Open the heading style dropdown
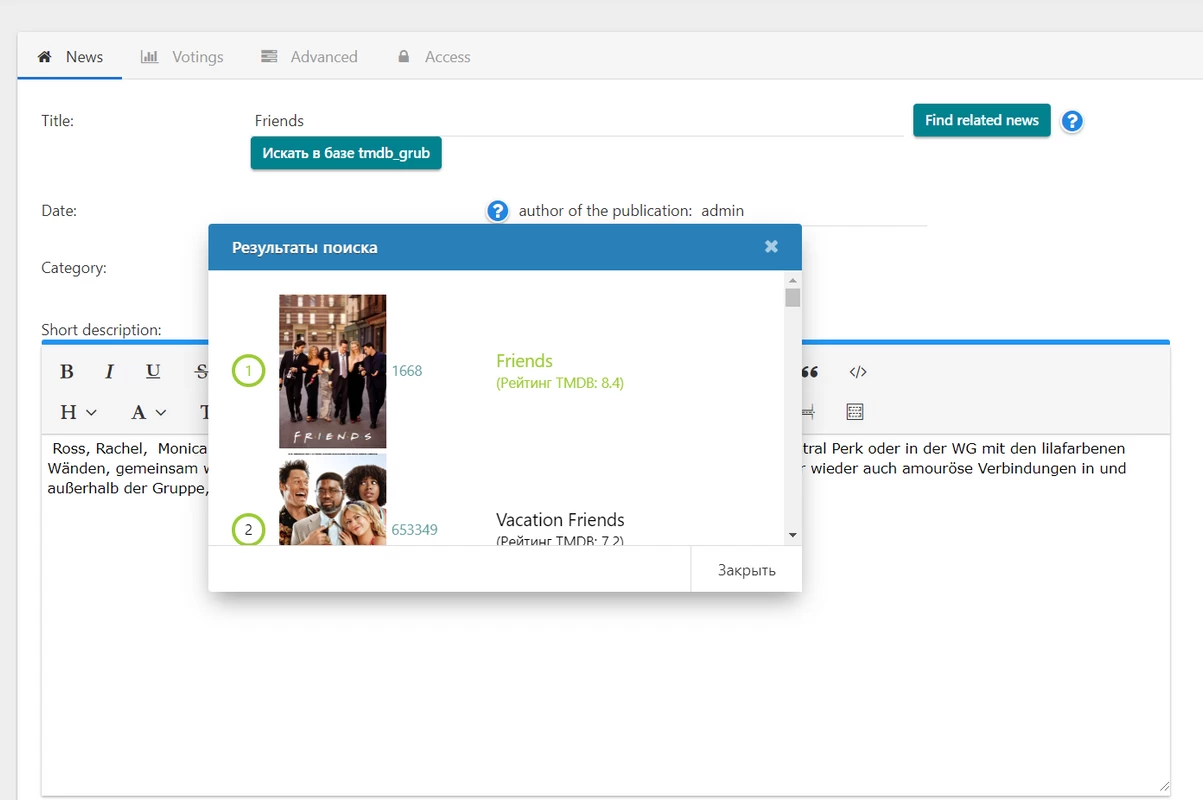Viewport: 1203px width, 800px height. click(78, 412)
